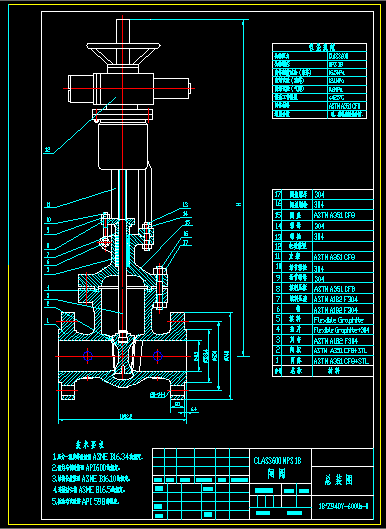386x529 pixels.
Task: Select the row 5 Flexible Graphite material cell
Action: (338, 319)
